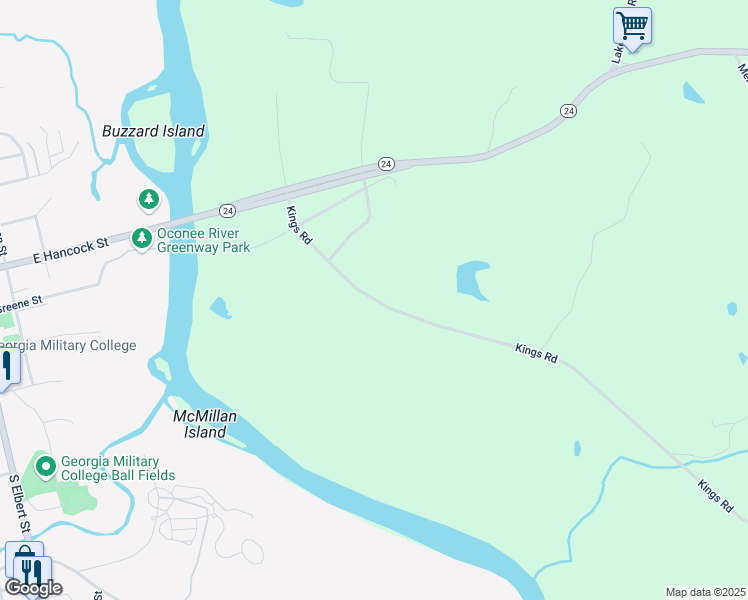Open the Georgia Military College Ball Fields pin
The height and width of the screenshot is (600, 748).
pos(46,467)
